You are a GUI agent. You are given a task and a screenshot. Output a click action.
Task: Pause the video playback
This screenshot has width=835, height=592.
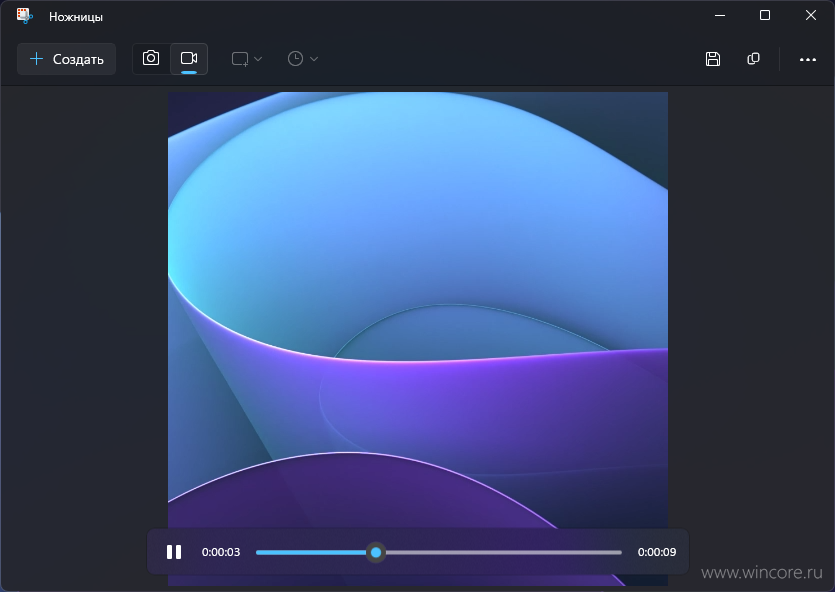174,552
